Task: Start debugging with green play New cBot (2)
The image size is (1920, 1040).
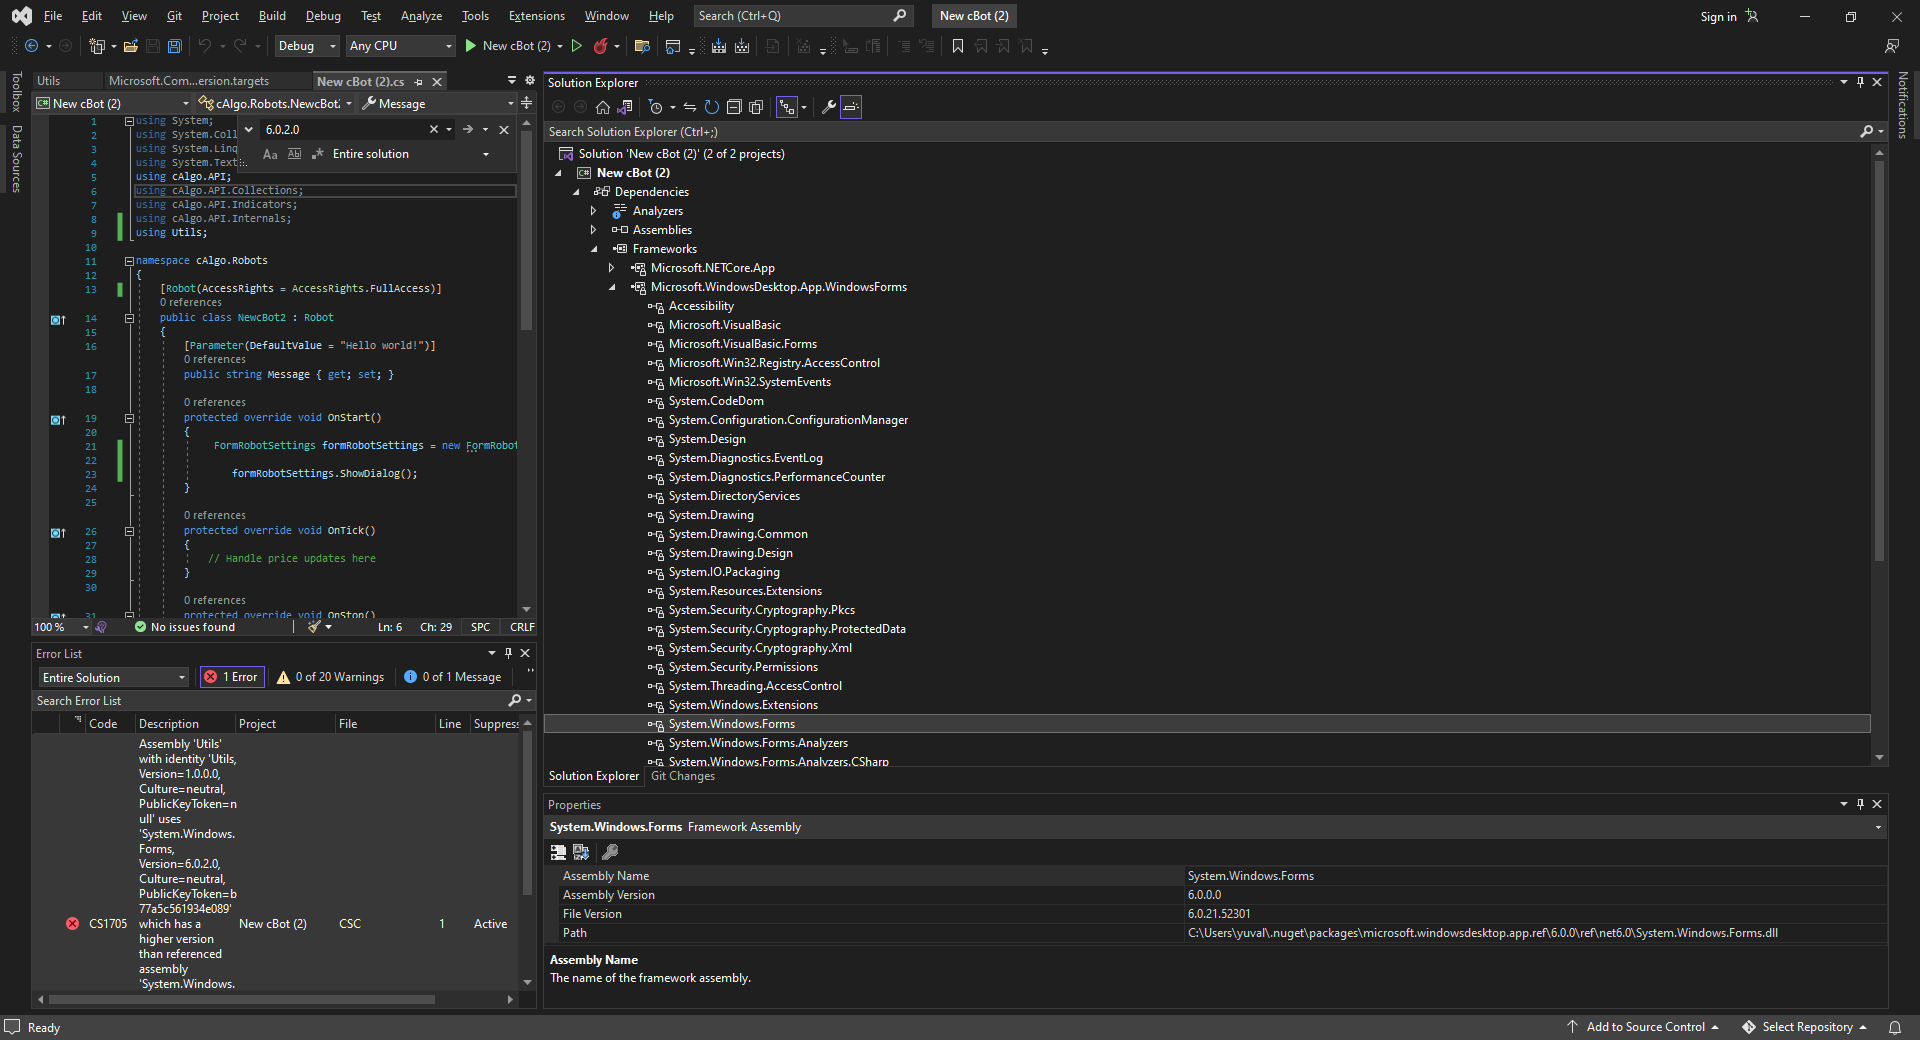Action: coord(508,46)
